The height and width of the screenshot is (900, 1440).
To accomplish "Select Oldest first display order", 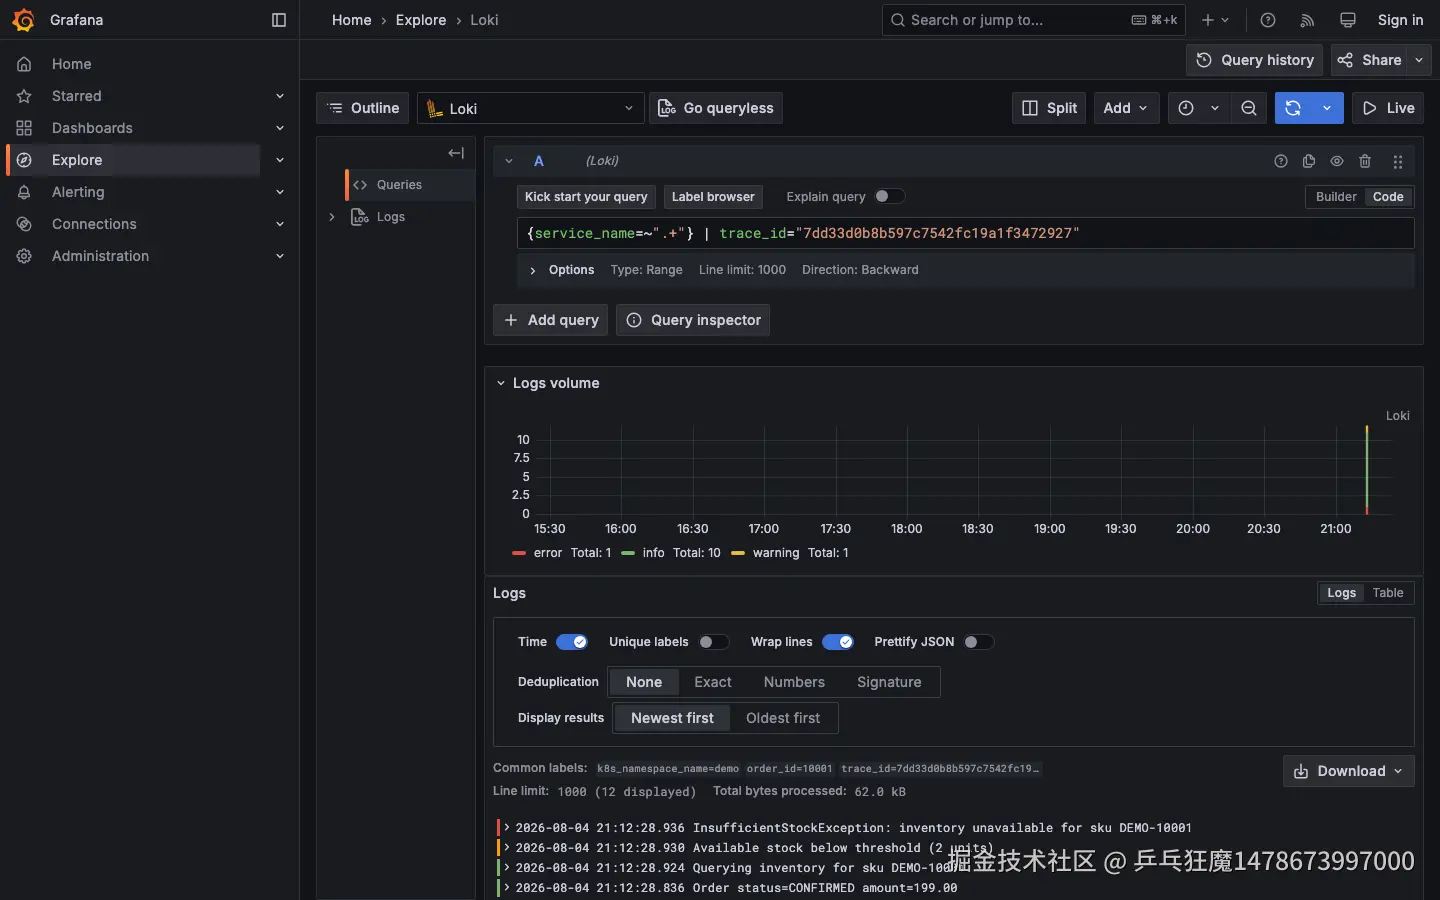I will (783, 718).
